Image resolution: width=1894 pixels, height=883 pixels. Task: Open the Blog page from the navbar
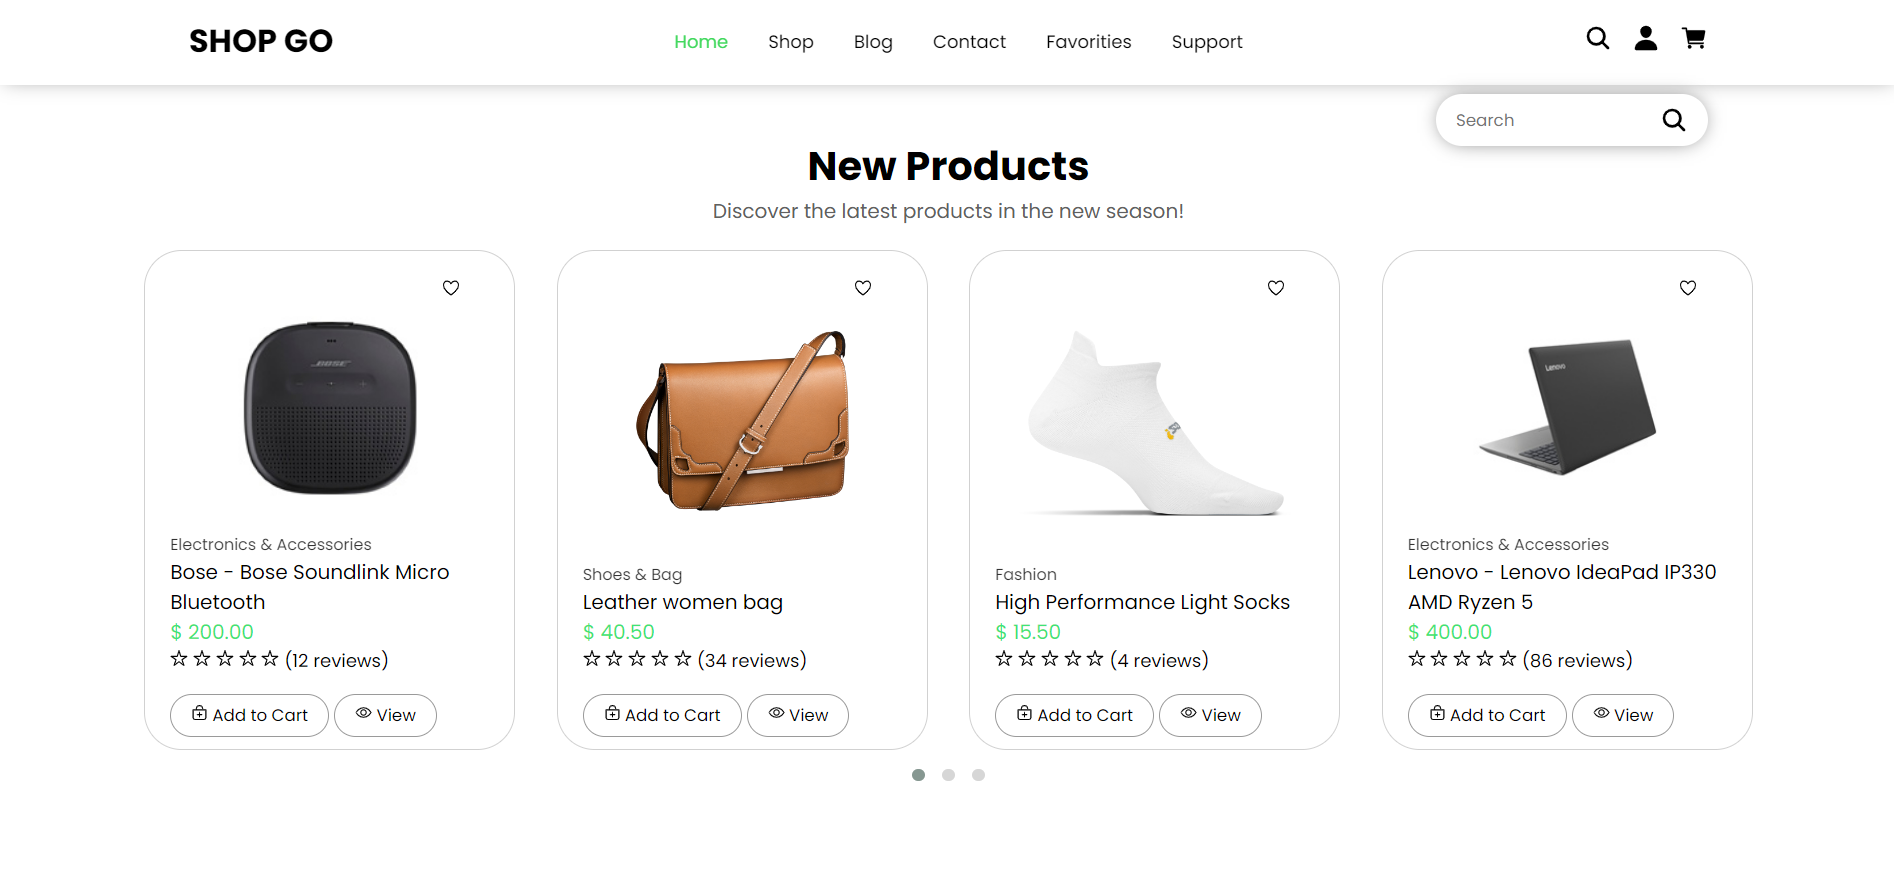[872, 42]
